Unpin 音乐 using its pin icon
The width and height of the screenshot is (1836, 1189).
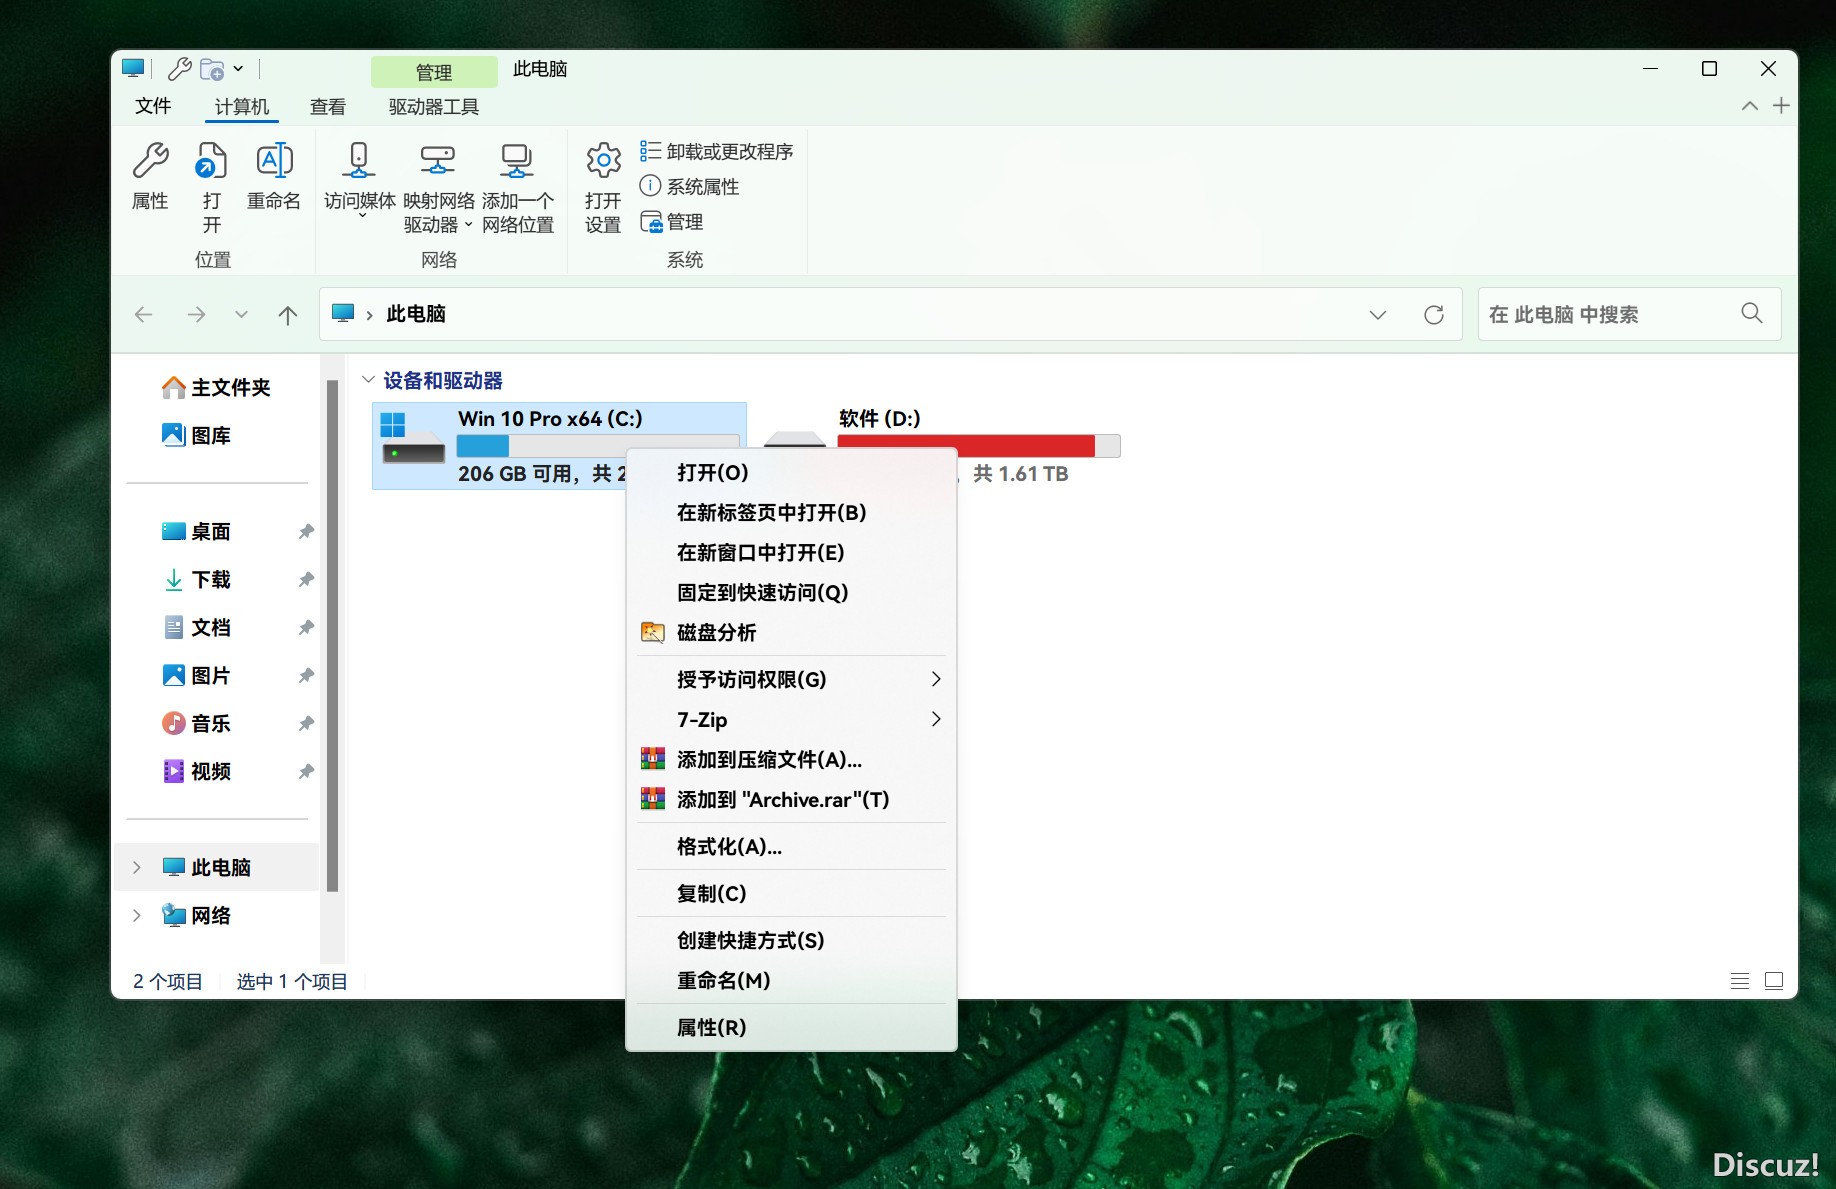pyautogui.click(x=306, y=724)
